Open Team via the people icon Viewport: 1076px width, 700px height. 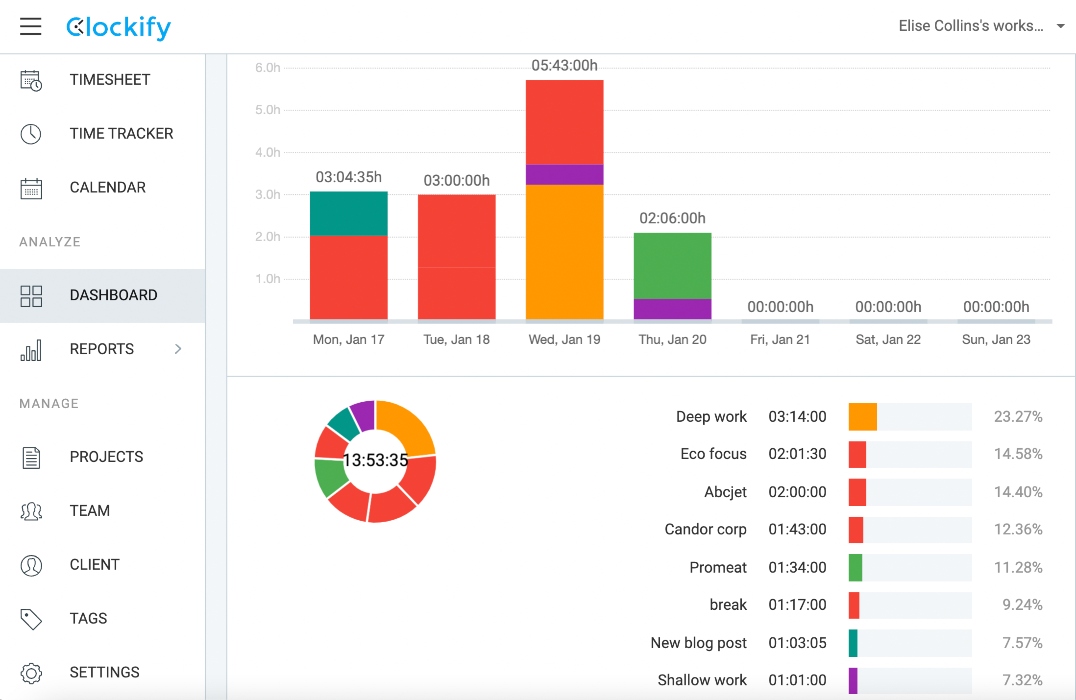point(31,510)
